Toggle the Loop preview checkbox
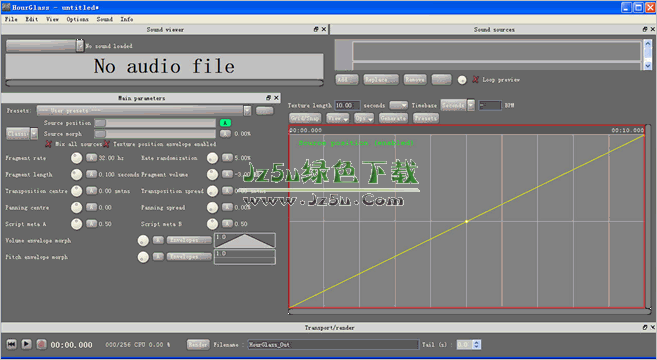The height and width of the screenshot is (360, 657). click(475, 79)
